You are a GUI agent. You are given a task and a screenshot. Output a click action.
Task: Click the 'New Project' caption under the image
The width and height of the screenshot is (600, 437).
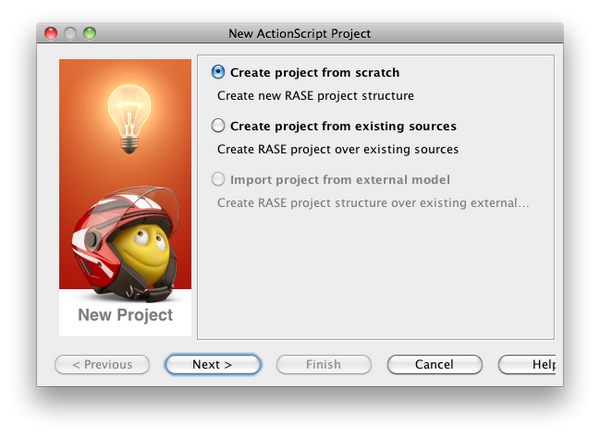point(125,315)
